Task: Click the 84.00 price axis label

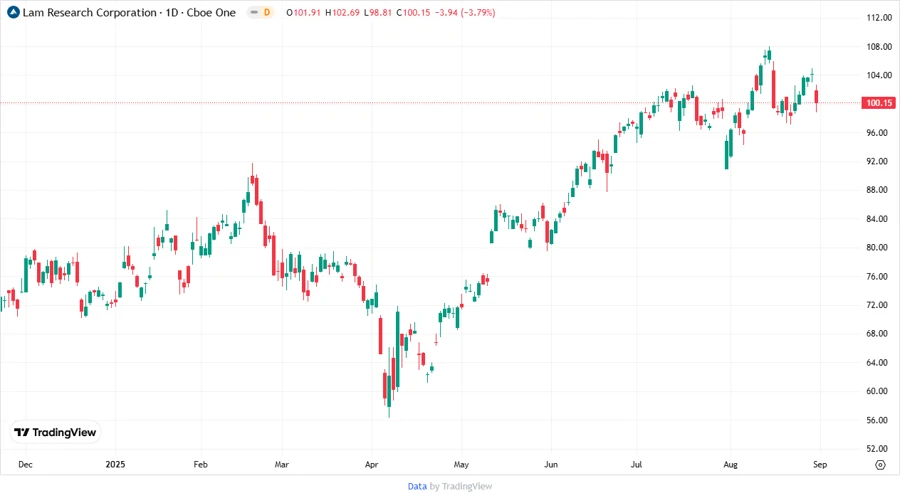Action: 879,219
